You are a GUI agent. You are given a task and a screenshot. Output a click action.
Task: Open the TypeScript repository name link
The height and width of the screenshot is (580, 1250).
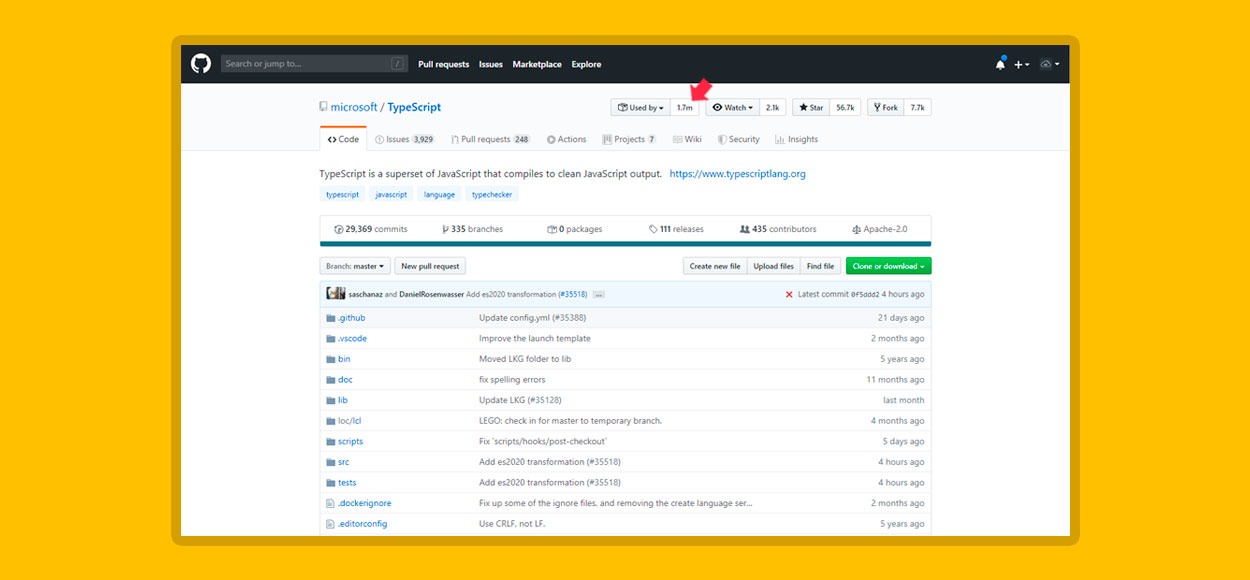click(414, 107)
